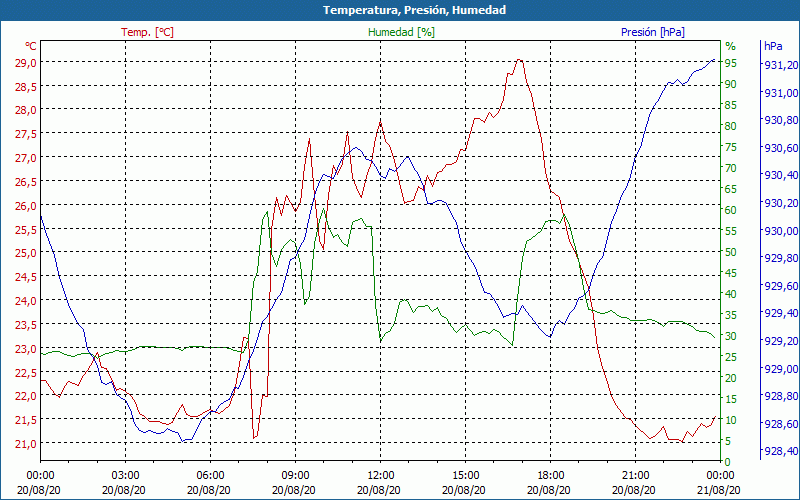
Task: Click the chart title 'Temperatura, Presión, Humedad'
Action: click(x=414, y=10)
